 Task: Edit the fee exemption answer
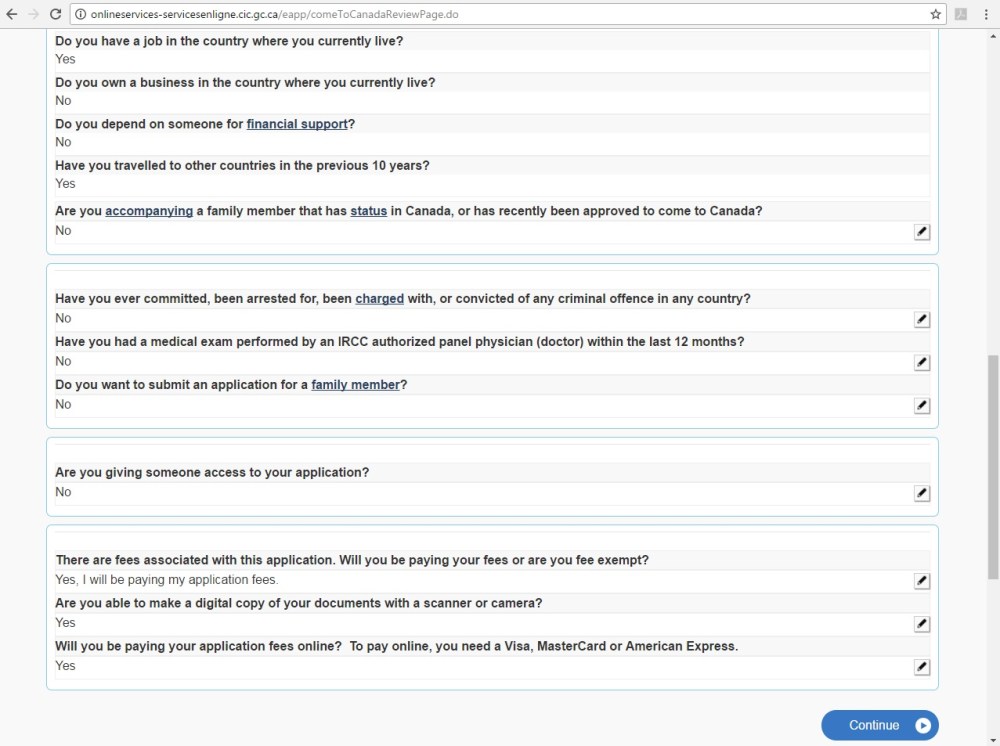(922, 581)
